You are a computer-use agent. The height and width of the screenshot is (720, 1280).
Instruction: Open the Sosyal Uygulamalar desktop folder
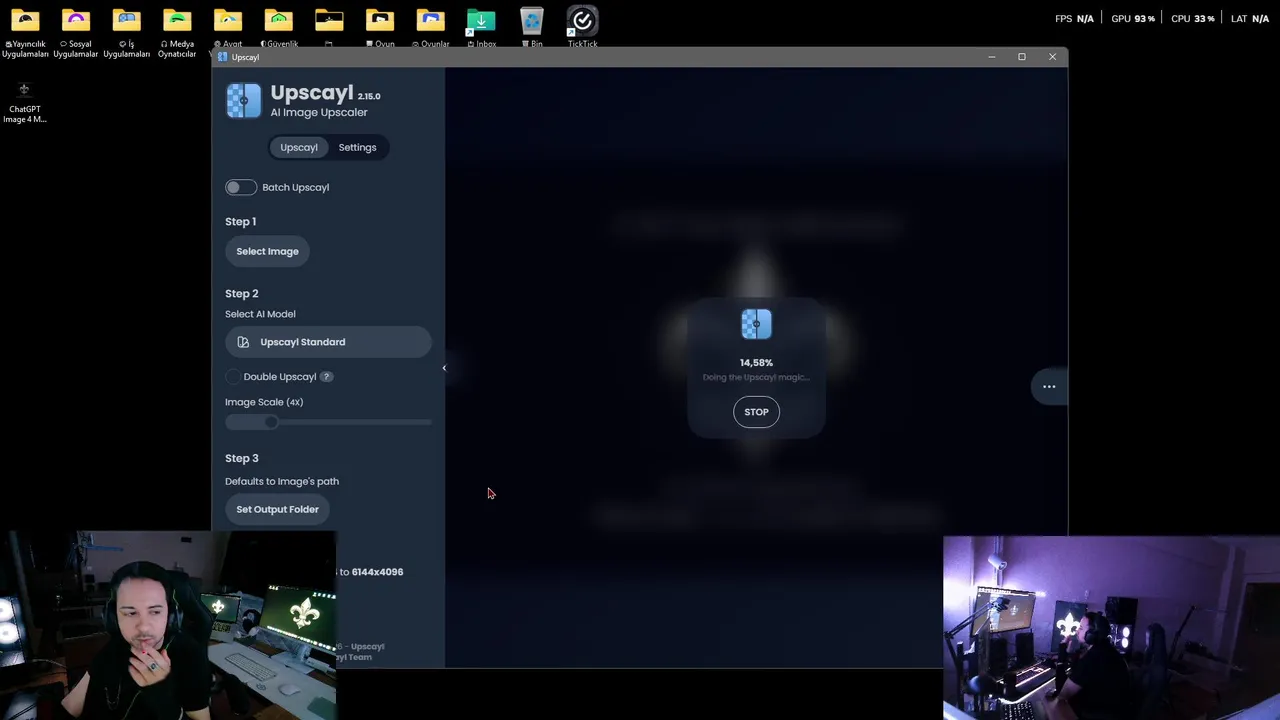[x=76, y=30]
